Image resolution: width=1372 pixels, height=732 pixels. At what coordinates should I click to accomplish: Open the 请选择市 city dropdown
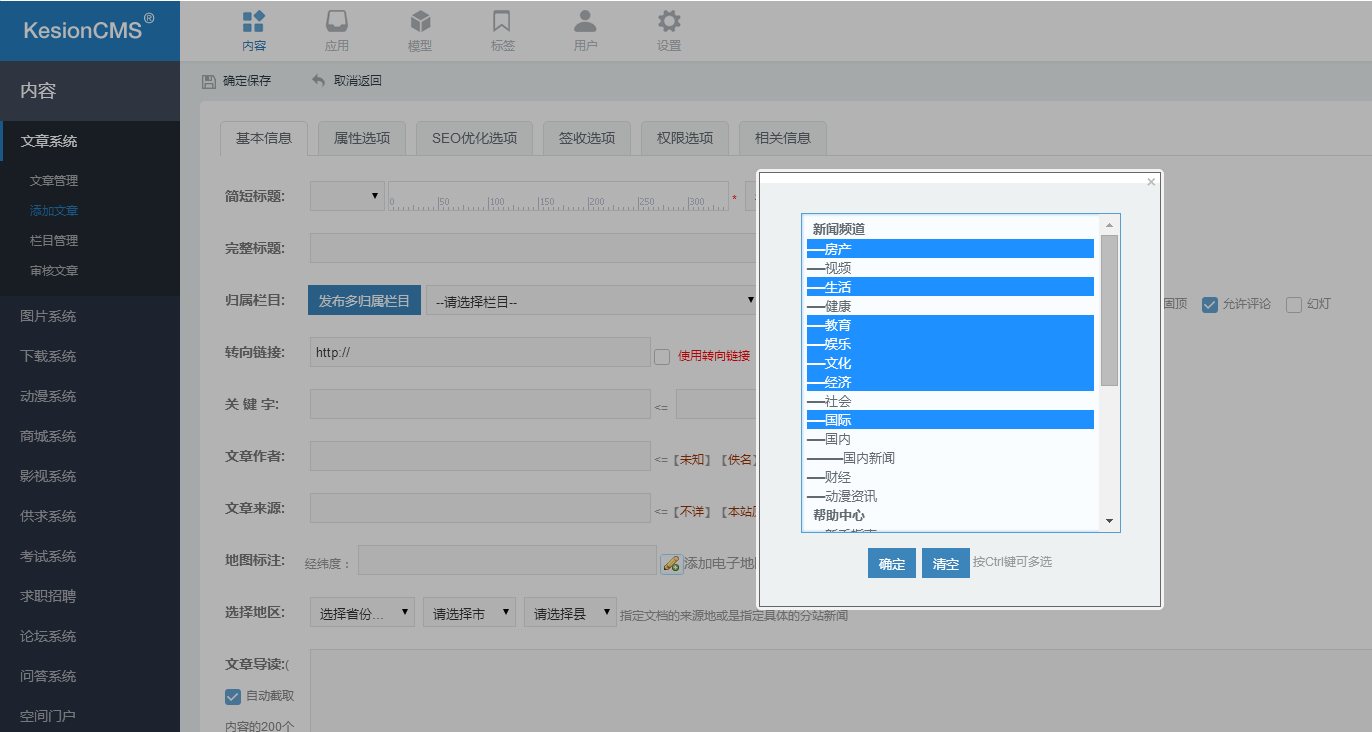(x=469, y=611)
